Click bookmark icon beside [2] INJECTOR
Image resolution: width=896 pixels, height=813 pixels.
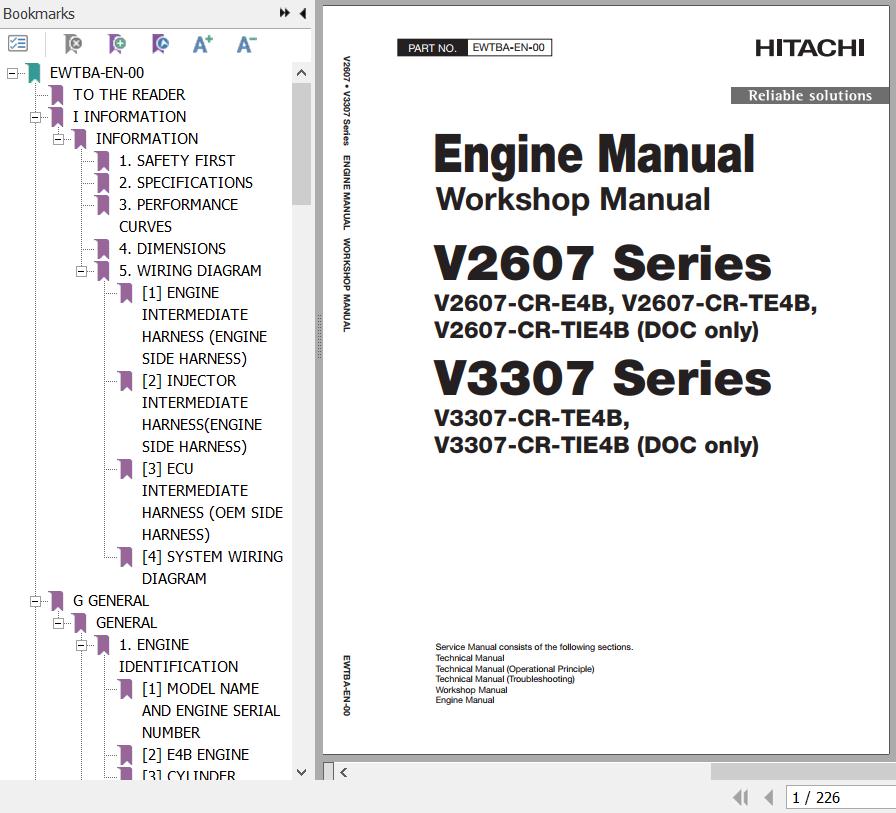(x=126, y=381)
